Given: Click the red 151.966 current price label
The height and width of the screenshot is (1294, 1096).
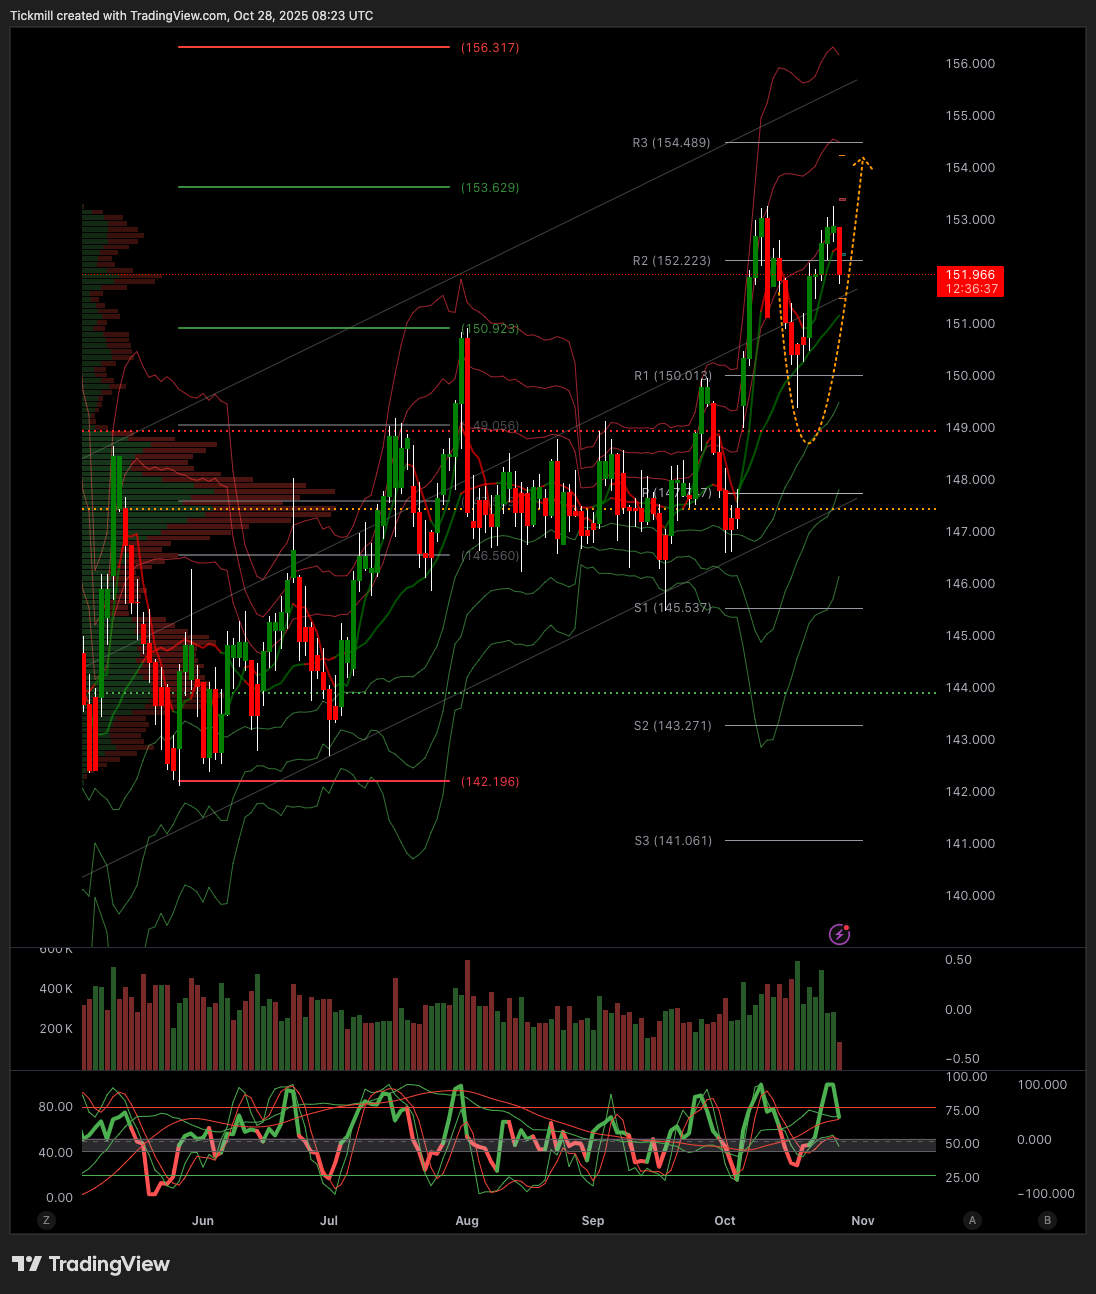Looking at the screenshot, I should click(x=970, y=281).
